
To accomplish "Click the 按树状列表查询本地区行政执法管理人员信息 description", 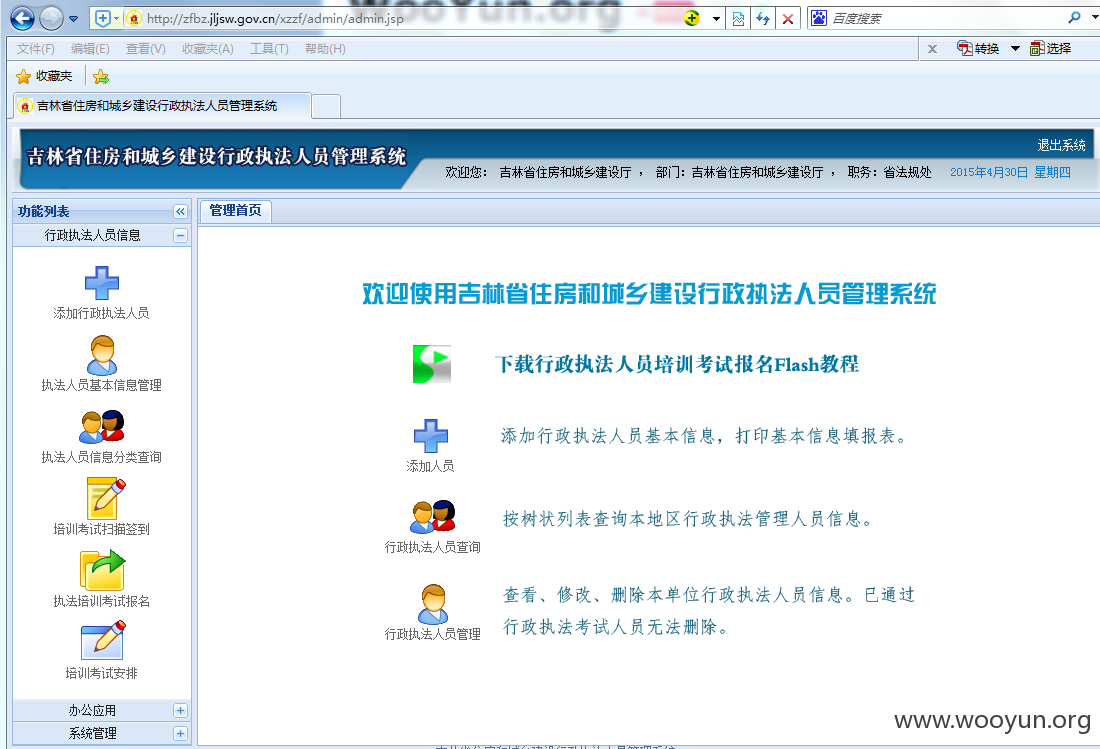I will pos(688,519).
